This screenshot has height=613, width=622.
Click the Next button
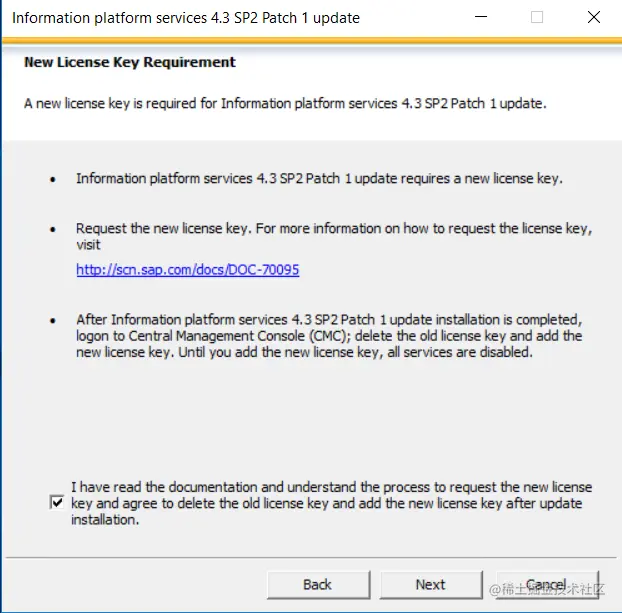pyautogui.click(x=431, y=584)
